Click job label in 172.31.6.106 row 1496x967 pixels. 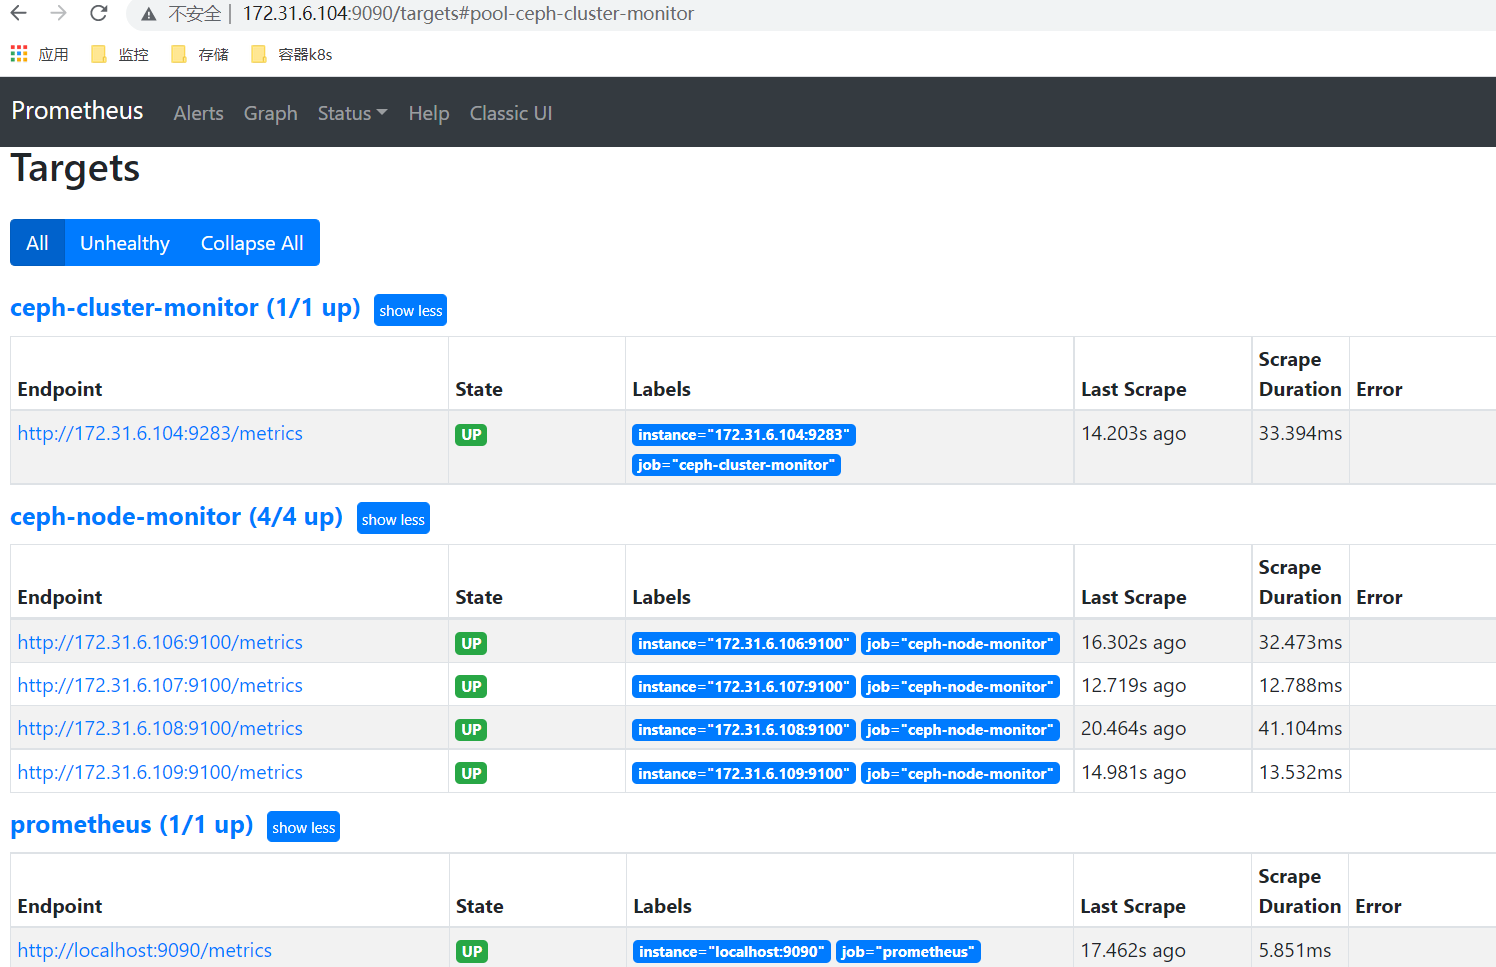pyautogui.click(x=960, y=644)
